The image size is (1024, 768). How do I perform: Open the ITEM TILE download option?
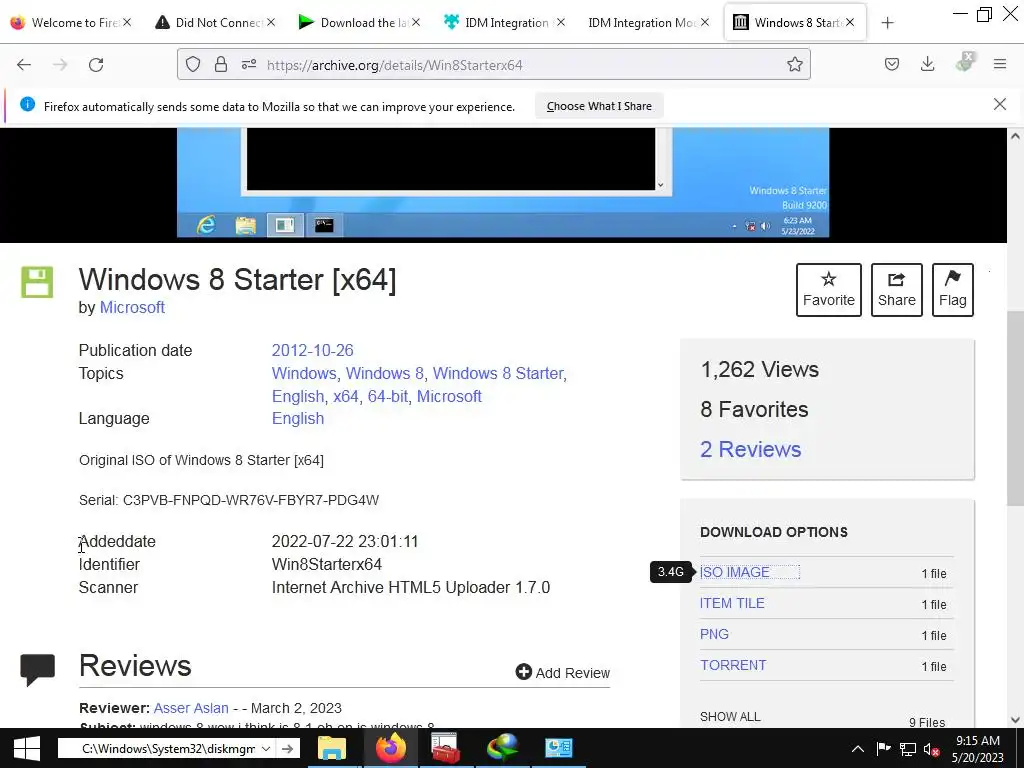pos(732,603)
